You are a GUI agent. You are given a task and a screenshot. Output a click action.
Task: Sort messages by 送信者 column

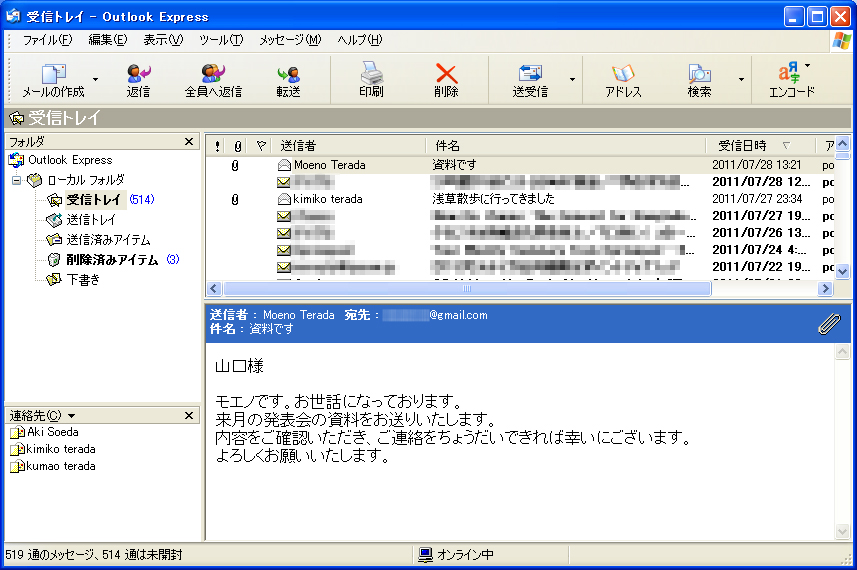point(350,146)
